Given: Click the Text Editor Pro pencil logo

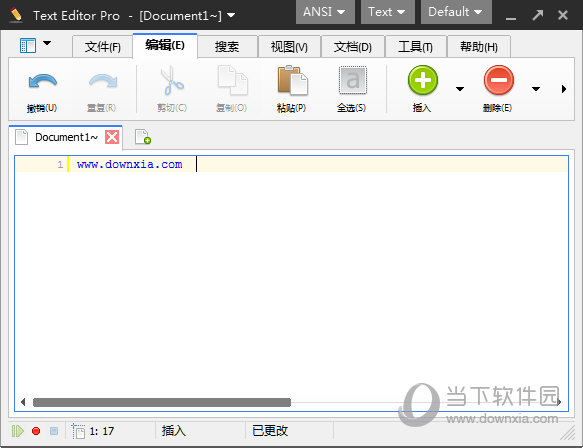Looking at the screenshot, I should point(16,15).
